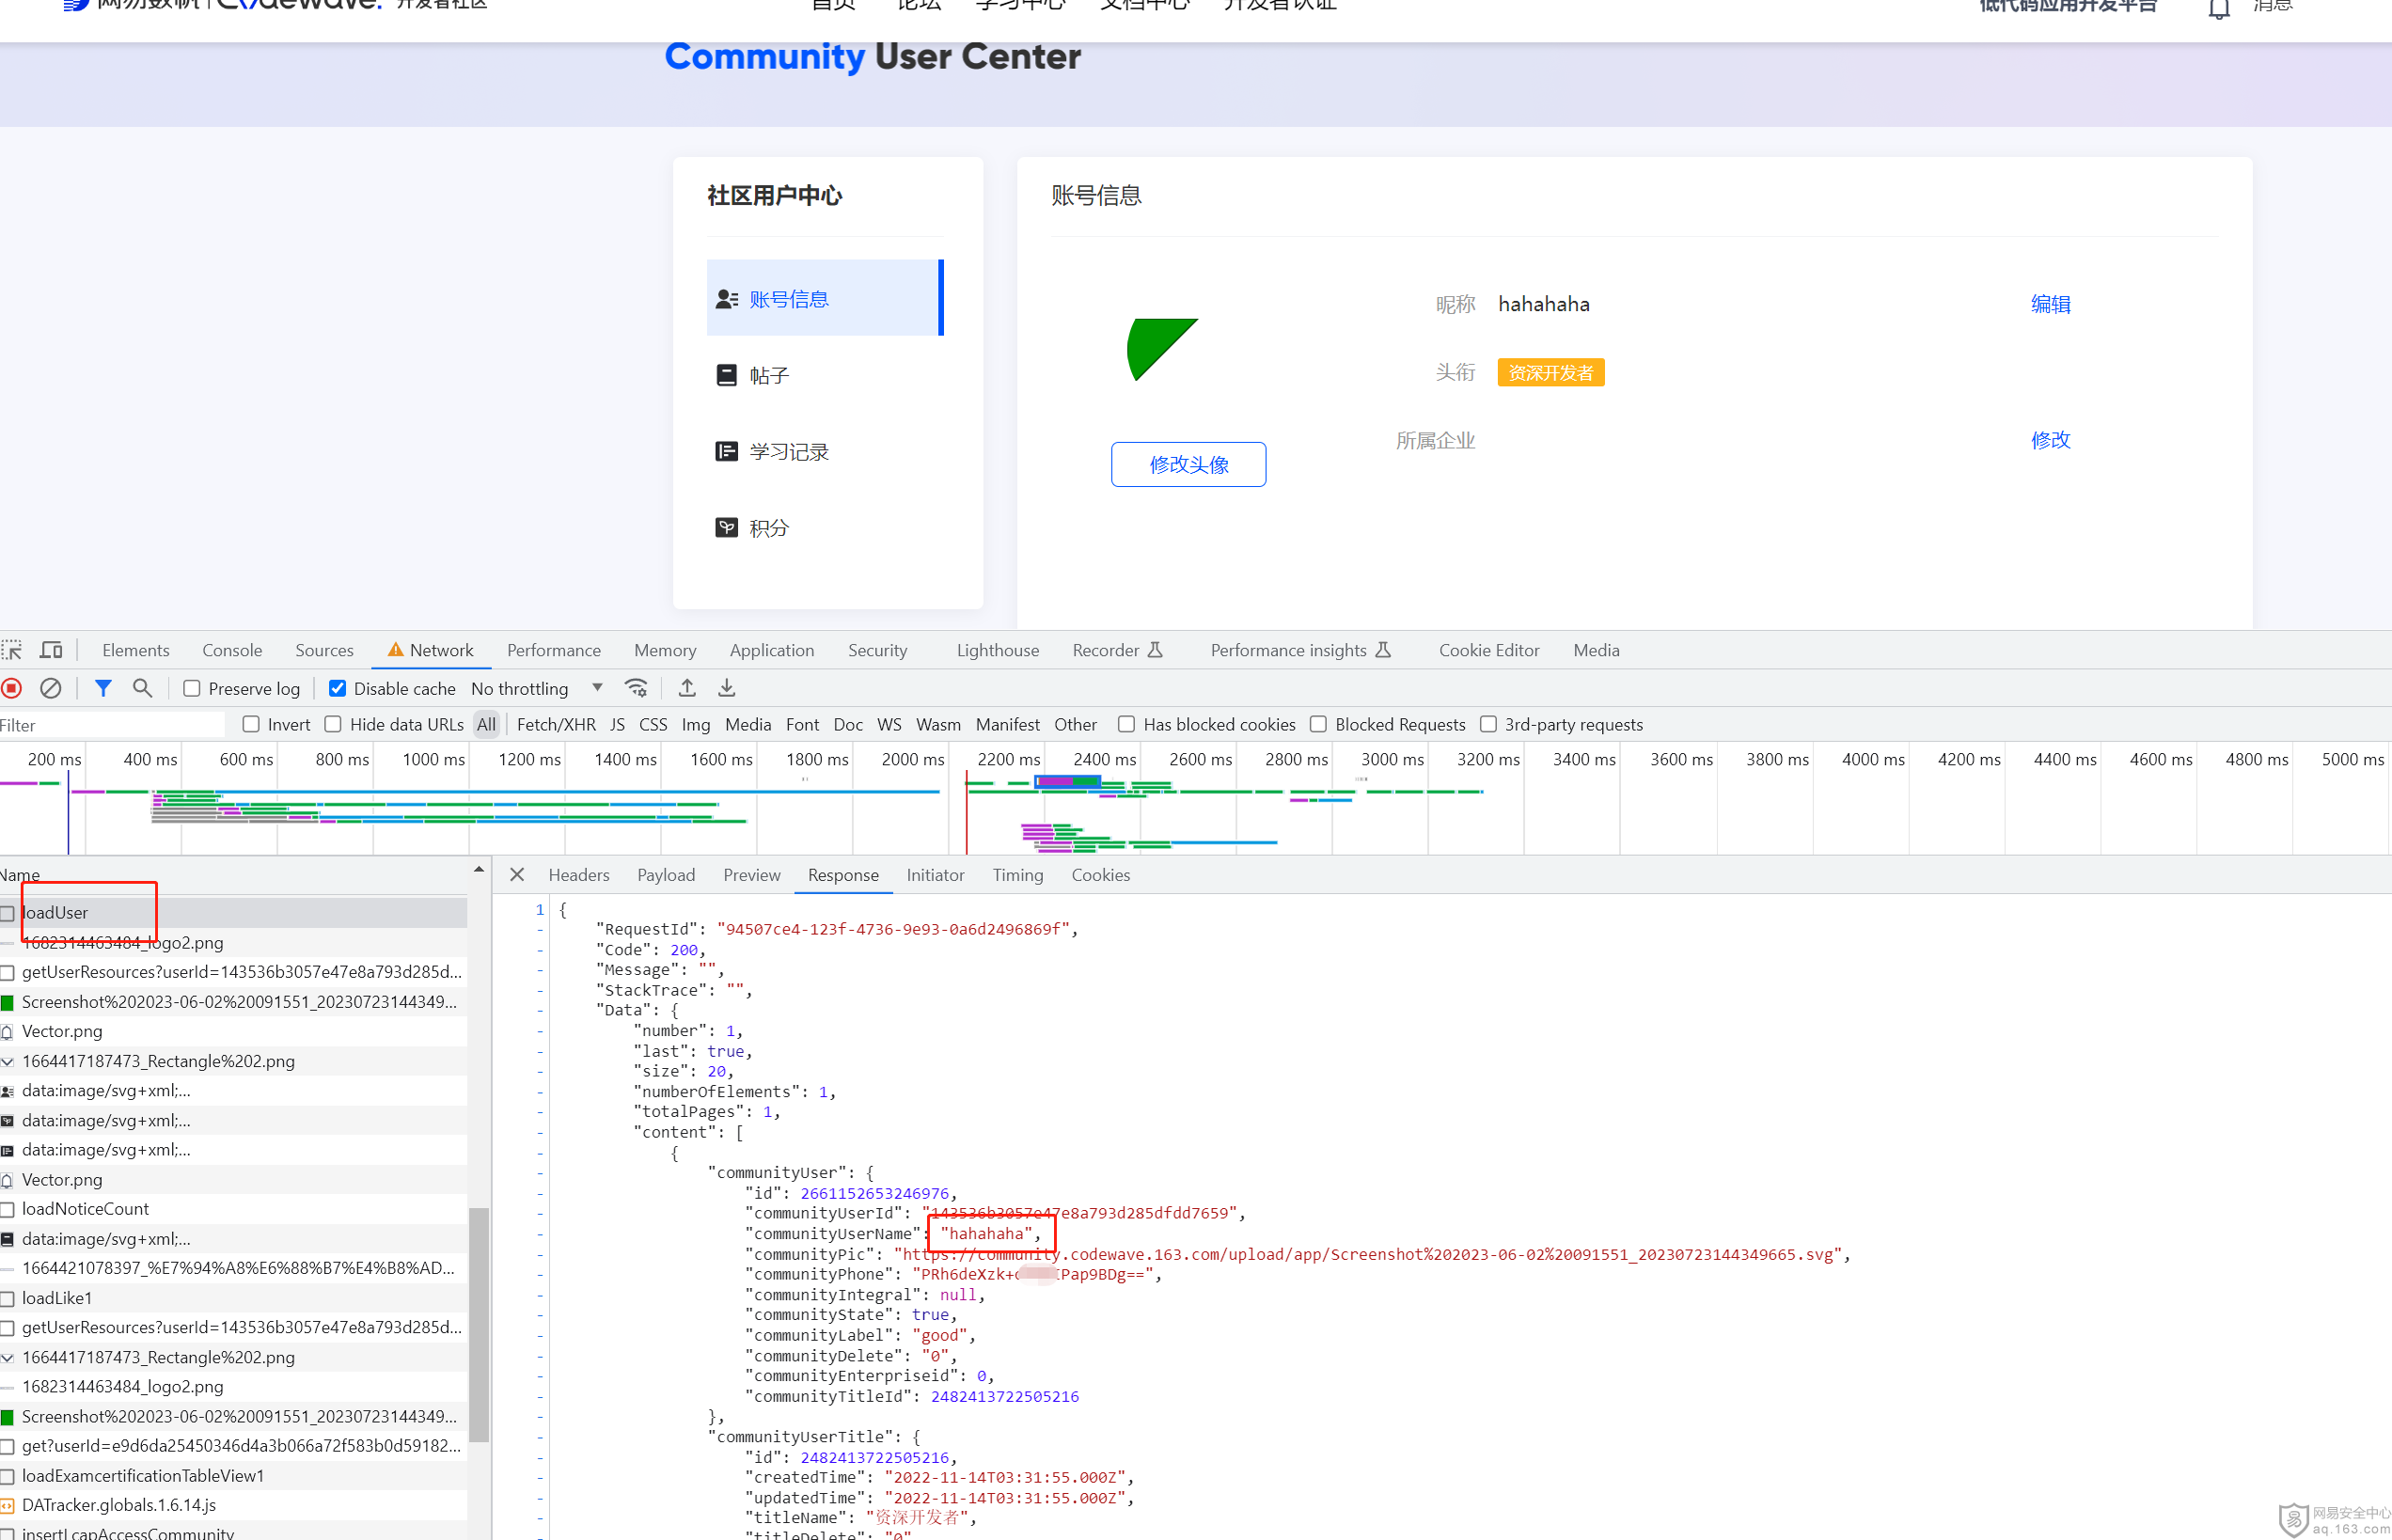This screenshot has width=2392, height=1540.
Task: Open network conditions wifi icon
Action: coord(636,688)
